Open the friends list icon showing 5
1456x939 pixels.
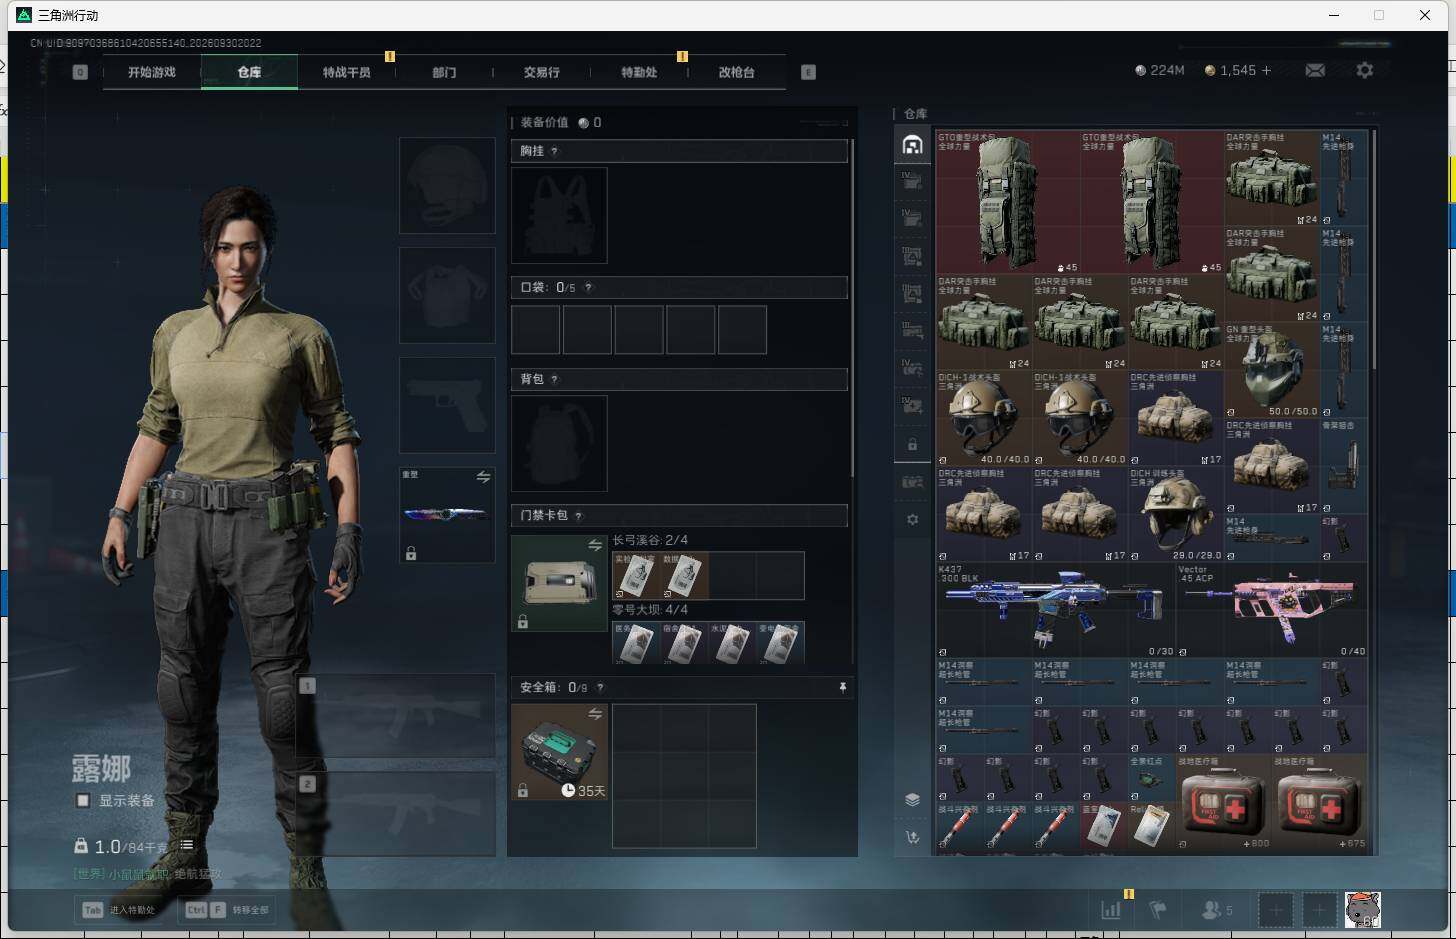(1217, 910)
